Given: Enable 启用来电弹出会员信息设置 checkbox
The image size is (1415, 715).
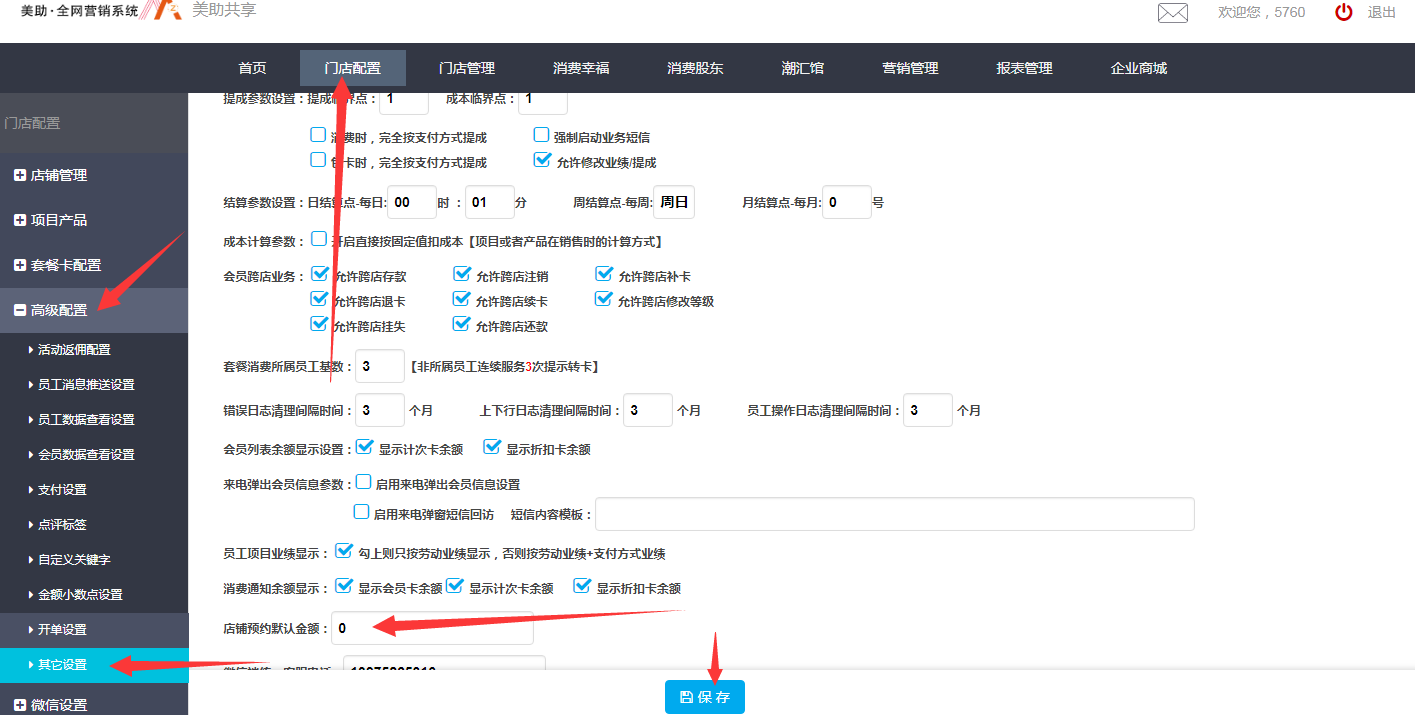Looking at the screenshot, I should [x=363, y=482].
